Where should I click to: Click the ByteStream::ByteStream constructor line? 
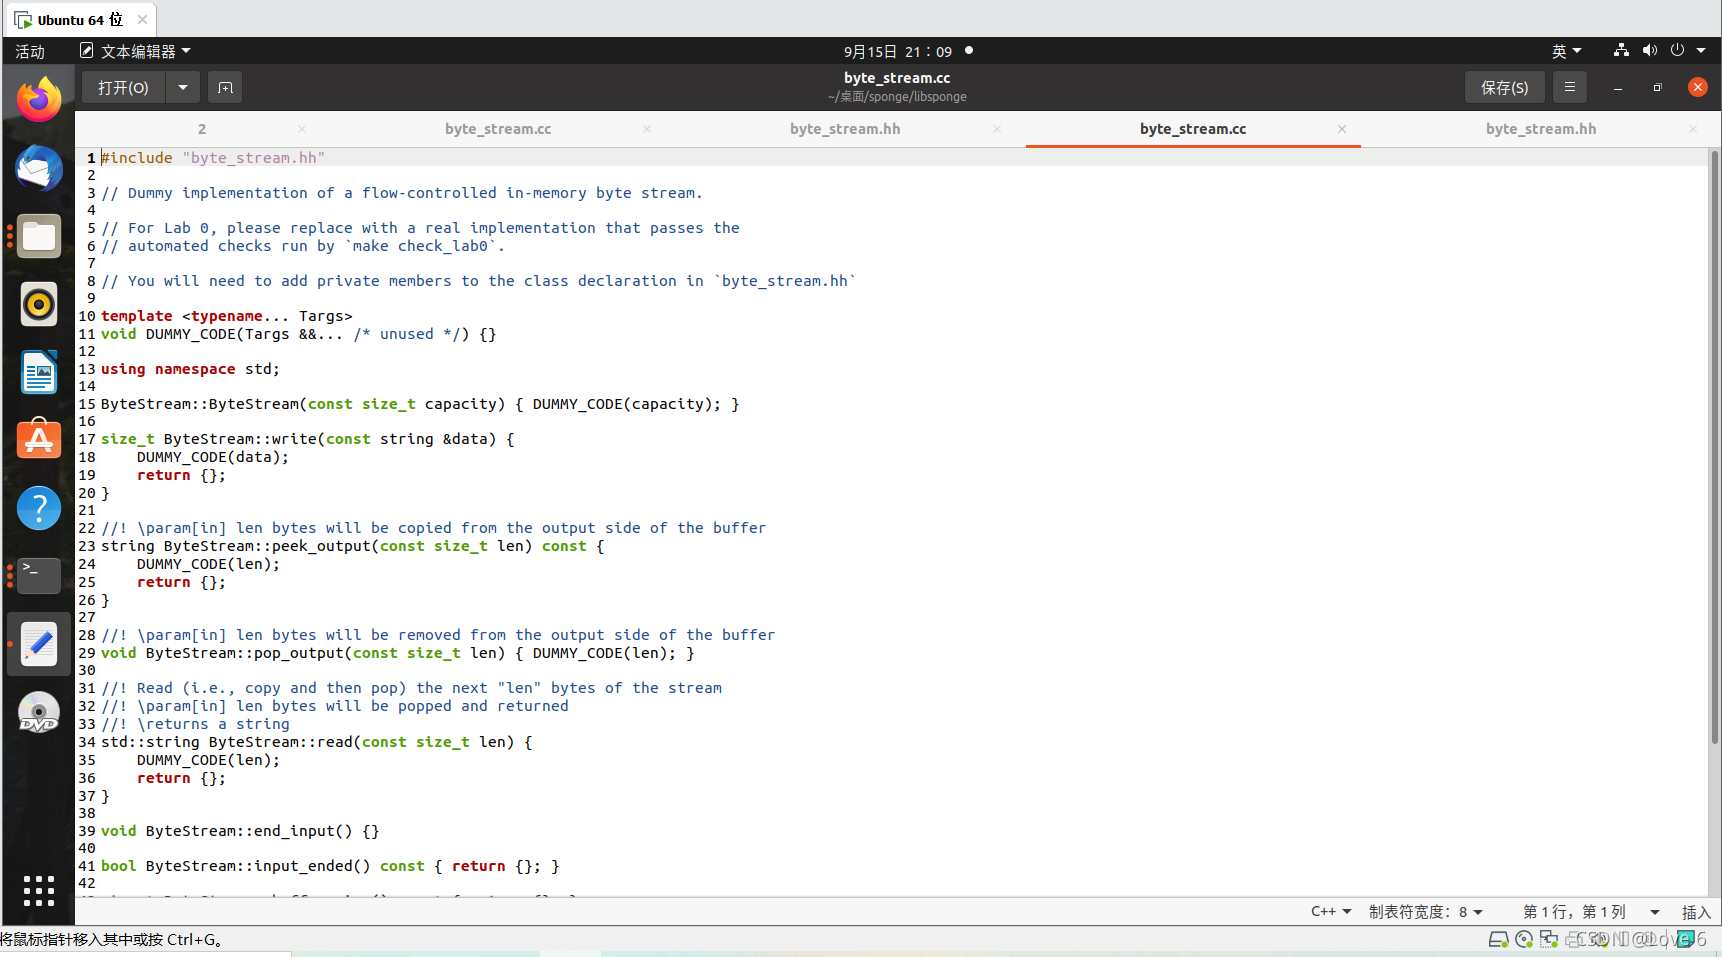tap(420, 404)
